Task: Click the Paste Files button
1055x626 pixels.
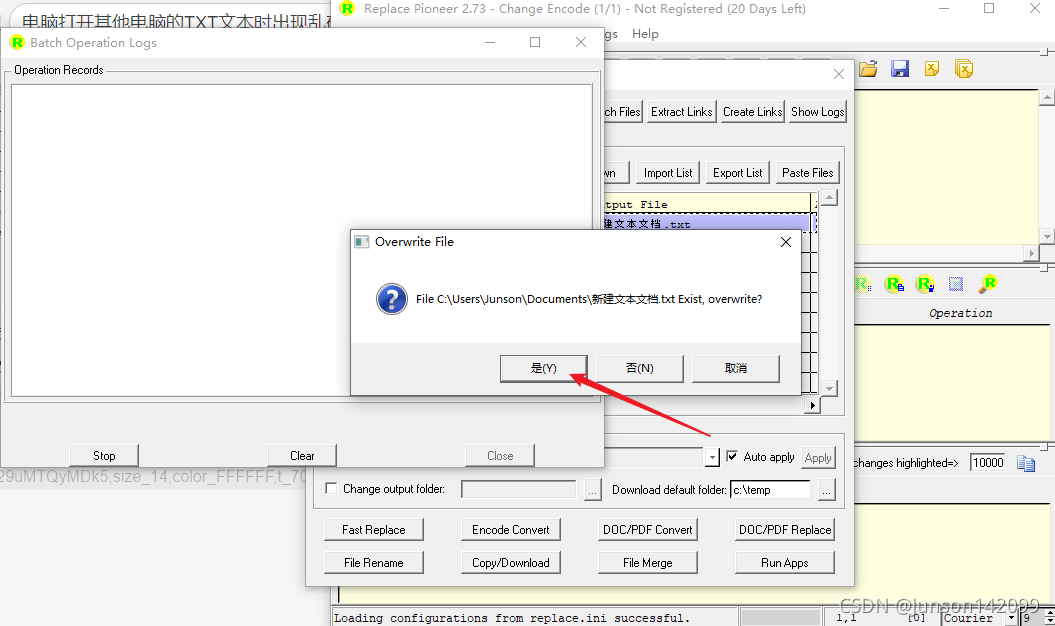Action: coord(807,173)
